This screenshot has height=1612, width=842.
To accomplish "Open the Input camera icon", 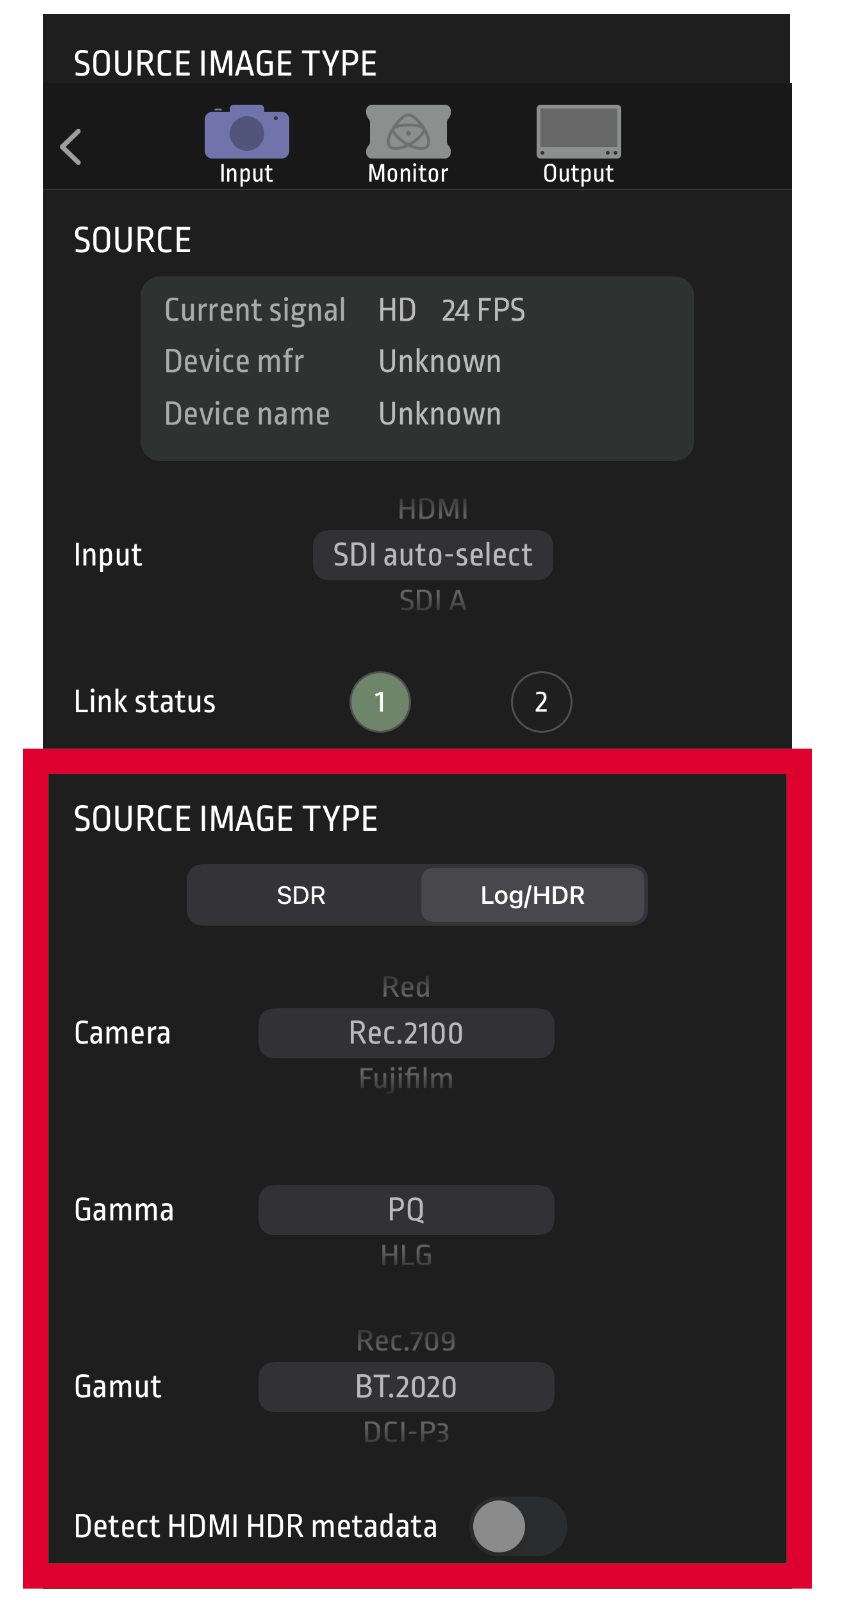I will [x=246, y=133].
